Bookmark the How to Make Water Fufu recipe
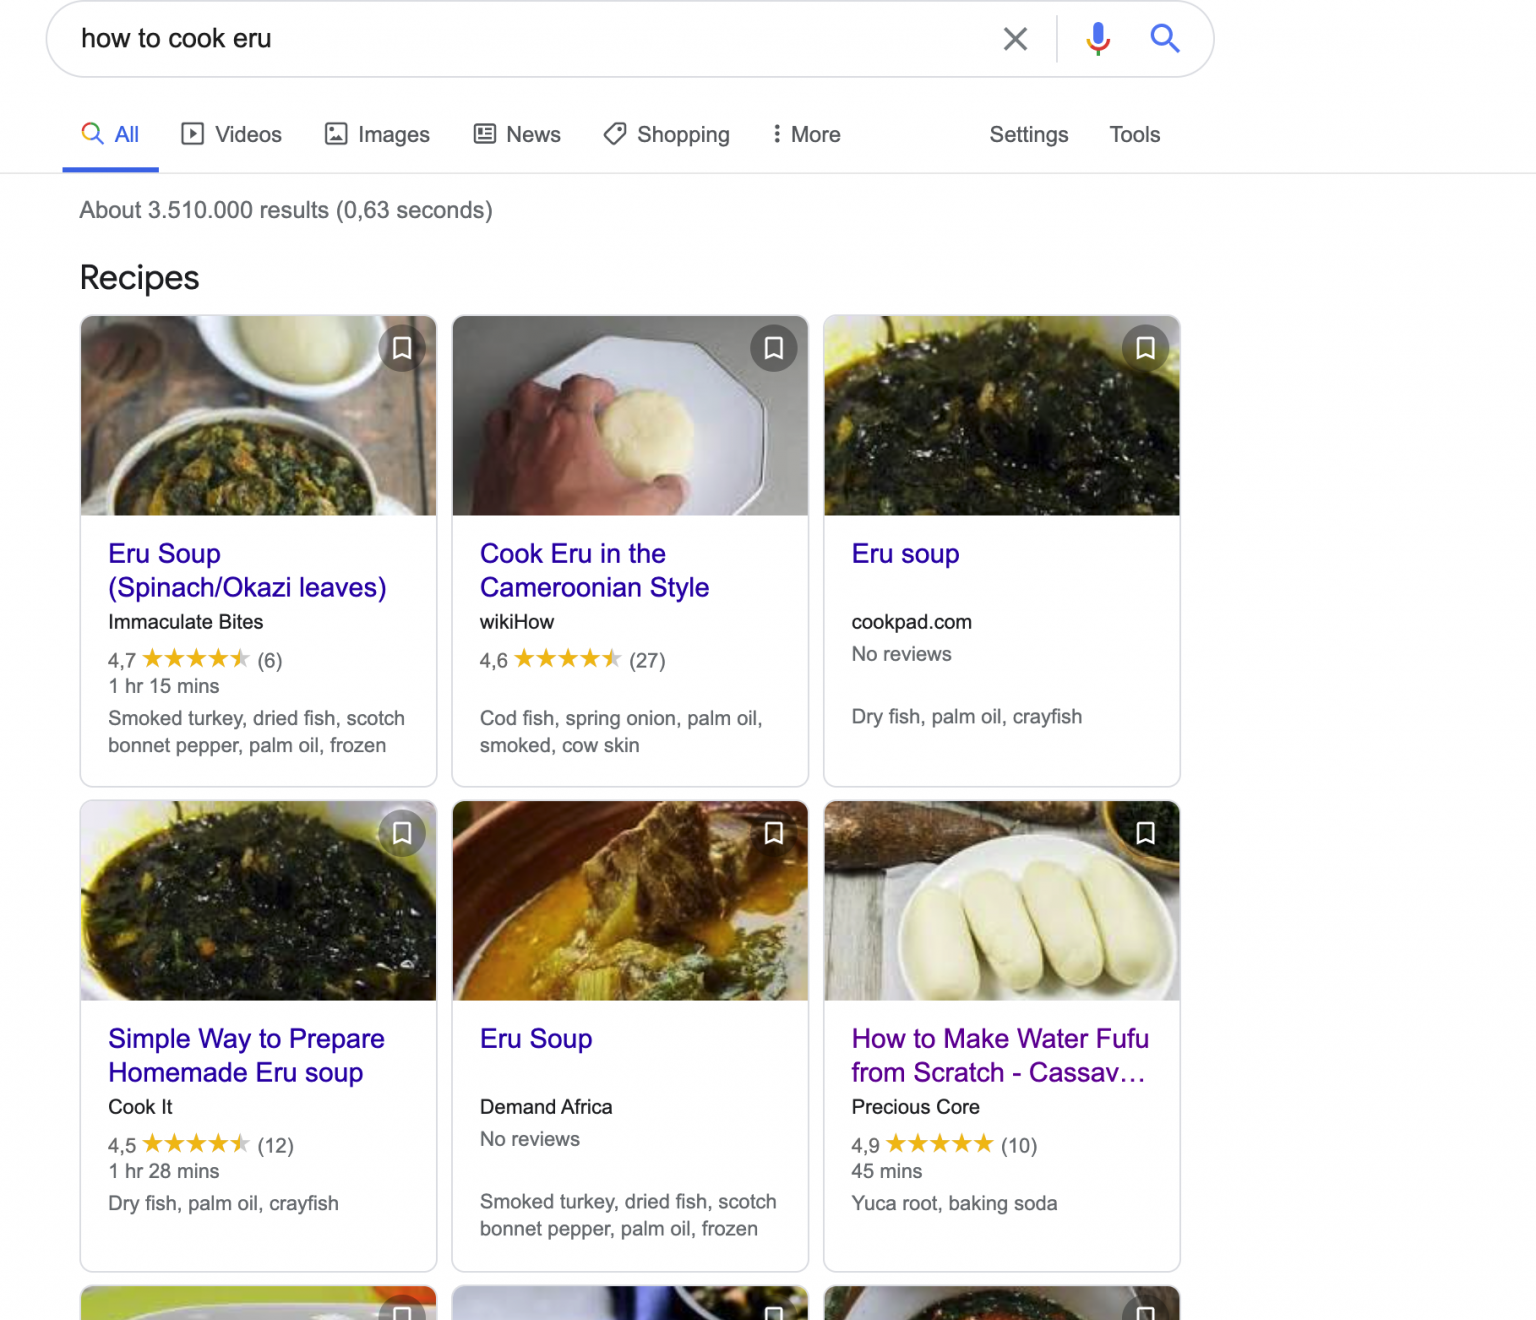This screenshot has width=1536, height=1320. pyautogui.click(x=1146, y=833)
